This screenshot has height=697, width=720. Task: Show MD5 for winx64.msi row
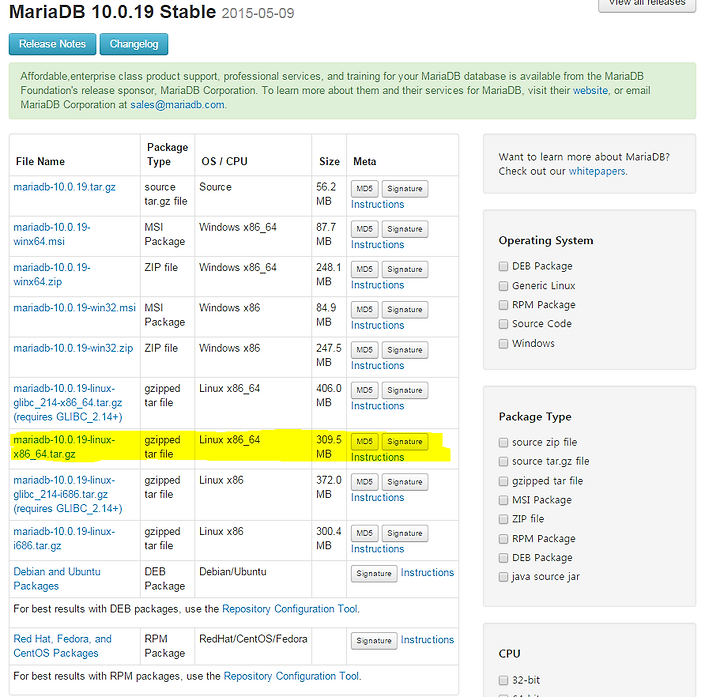pos(365,229)
